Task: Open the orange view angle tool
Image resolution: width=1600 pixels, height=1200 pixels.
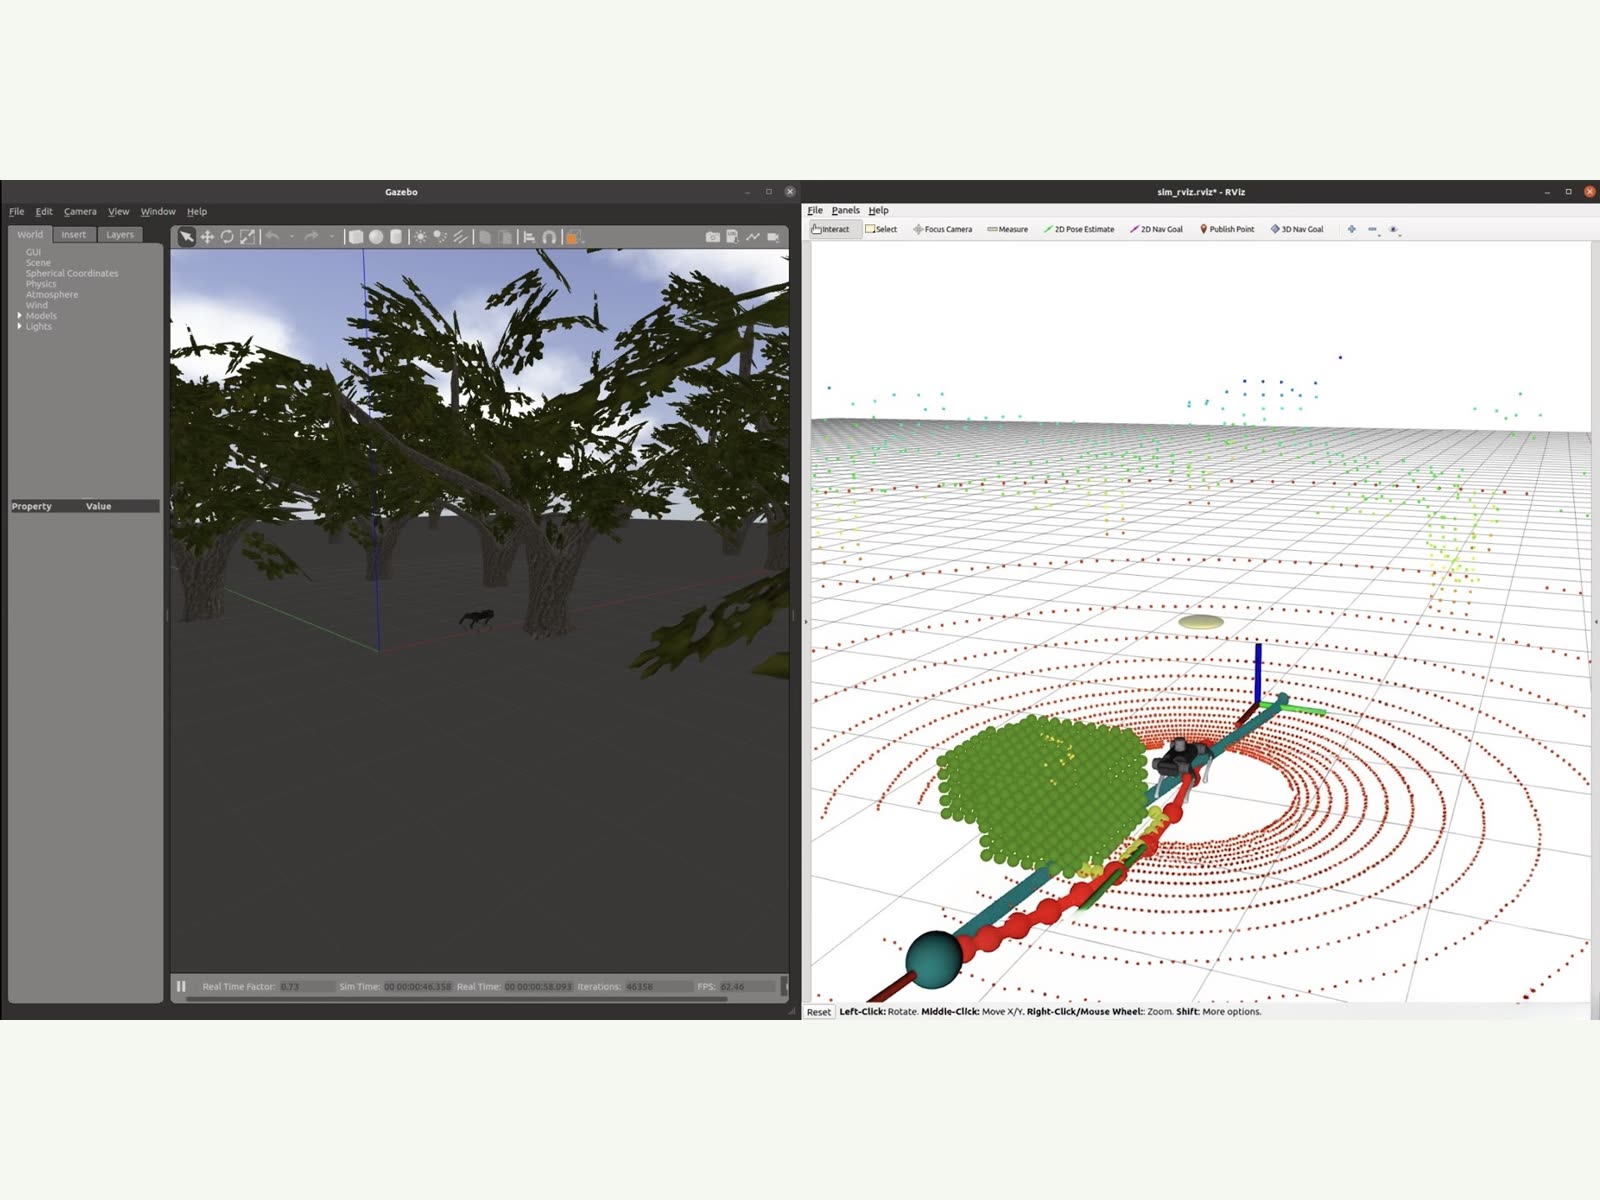Action: click(573, 237)
